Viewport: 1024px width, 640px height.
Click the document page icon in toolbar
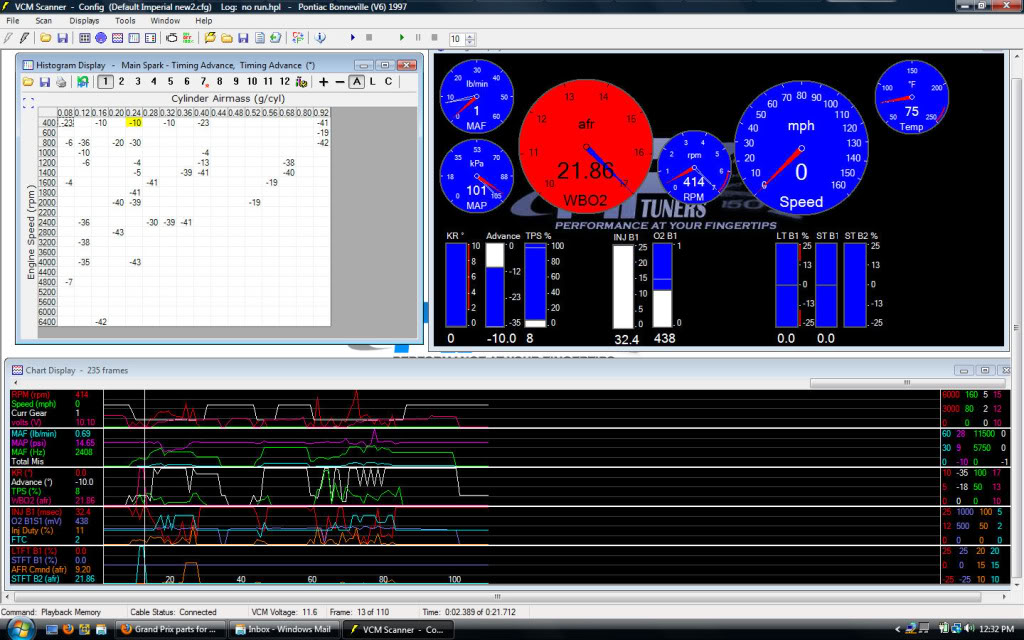[x=259, y=38]
